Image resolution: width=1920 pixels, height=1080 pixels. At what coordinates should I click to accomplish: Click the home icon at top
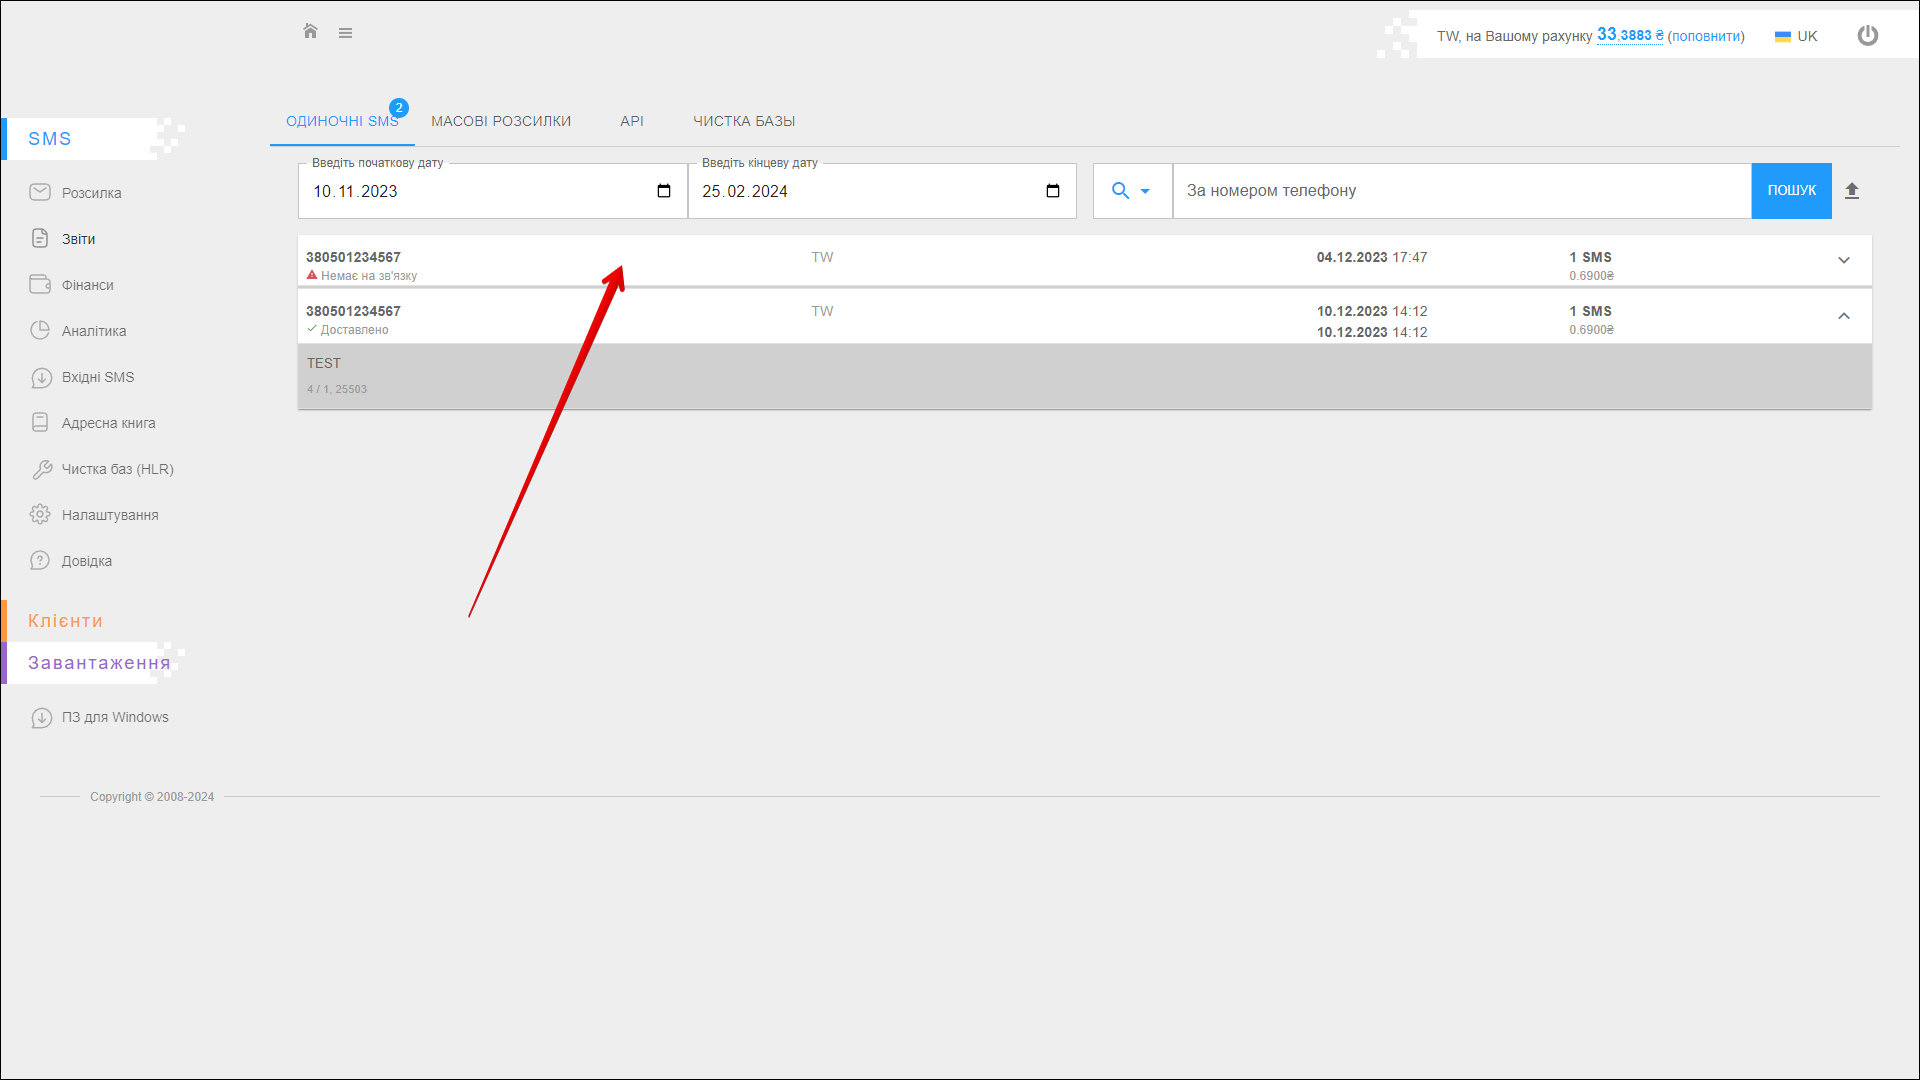[x=310, y=32]
